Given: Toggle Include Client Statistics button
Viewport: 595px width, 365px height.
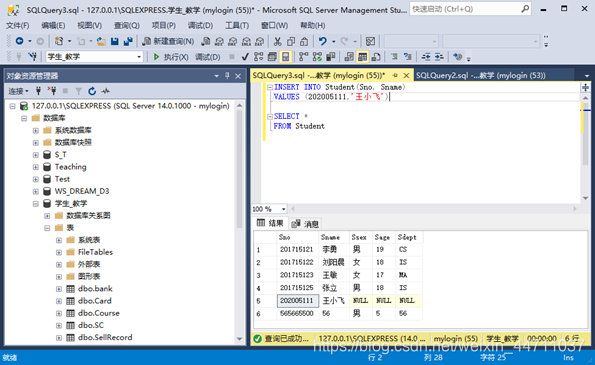Looking at the screenshot, I should 331,57.
